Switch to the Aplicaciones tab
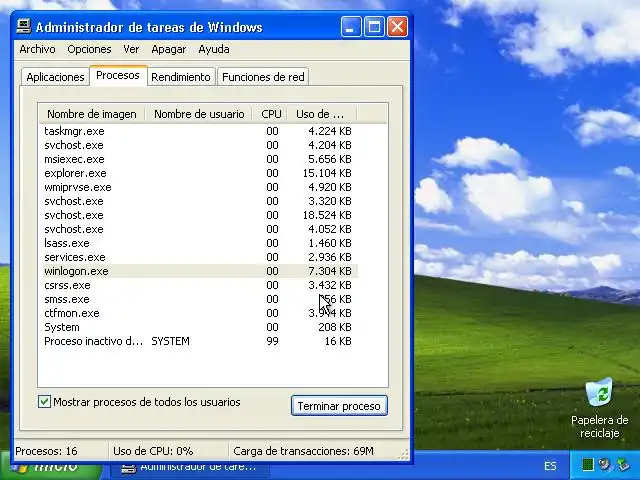 (x=55, y=77)
